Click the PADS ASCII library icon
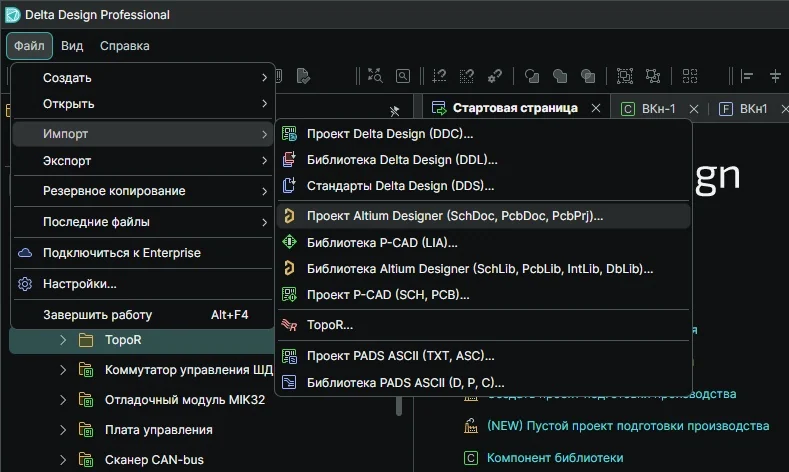This screenshot has width=789, height=472. (x=289, y=382)
